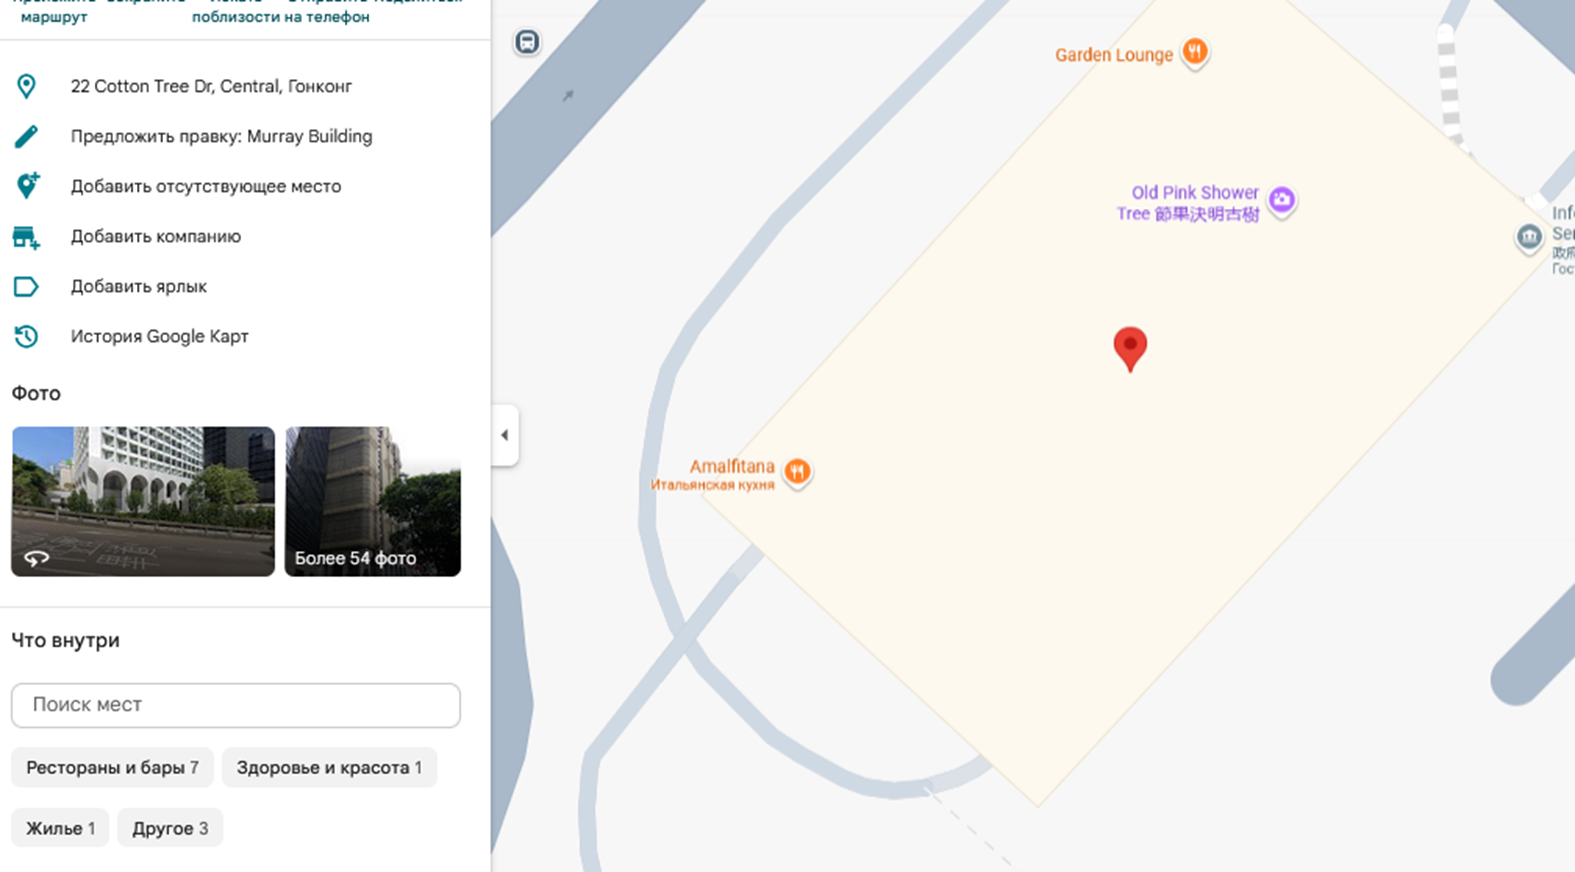The height and width of the screenshot is (872, 1575).
Task: Select the Amalfitana restaurant marker
Action: click(797, 471)
